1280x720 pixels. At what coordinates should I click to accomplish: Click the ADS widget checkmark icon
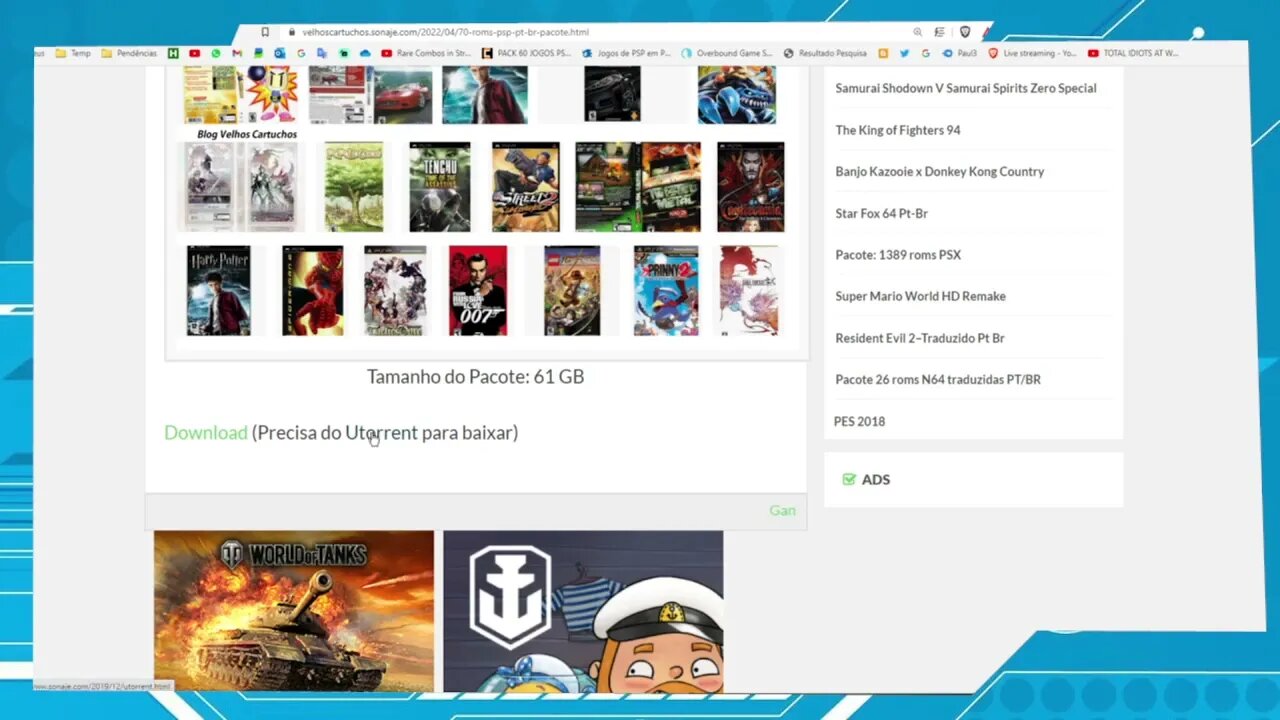(849, 479)
